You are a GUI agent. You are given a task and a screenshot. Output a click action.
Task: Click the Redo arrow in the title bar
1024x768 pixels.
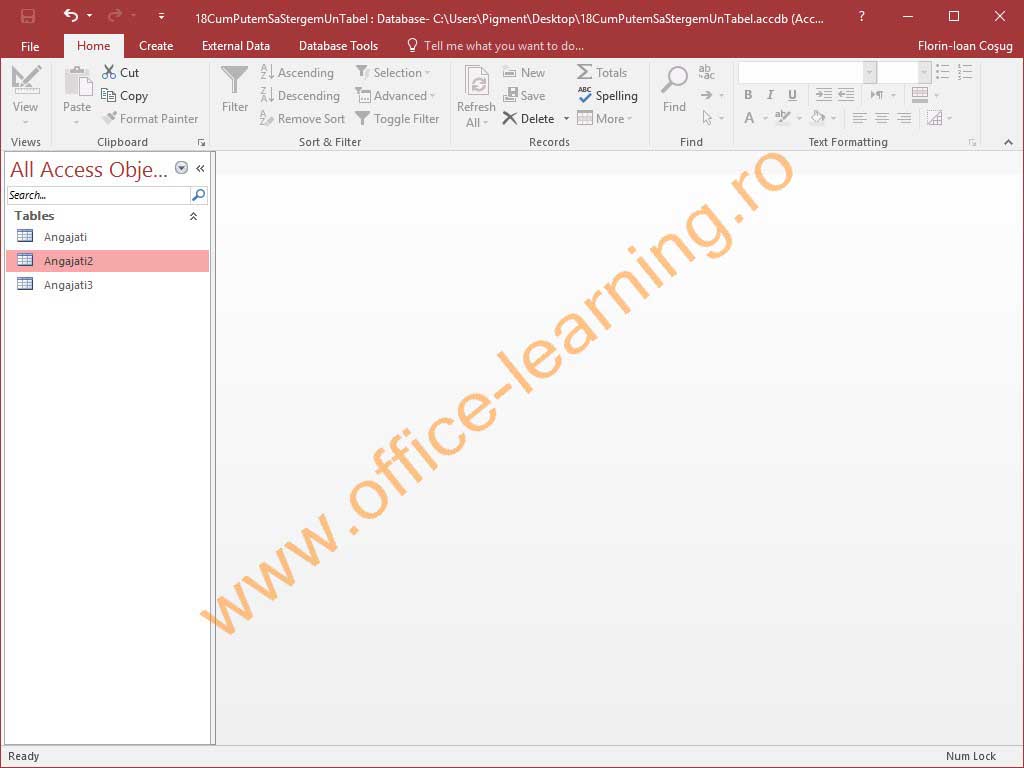pyautogui.click(x=114, y=16)
